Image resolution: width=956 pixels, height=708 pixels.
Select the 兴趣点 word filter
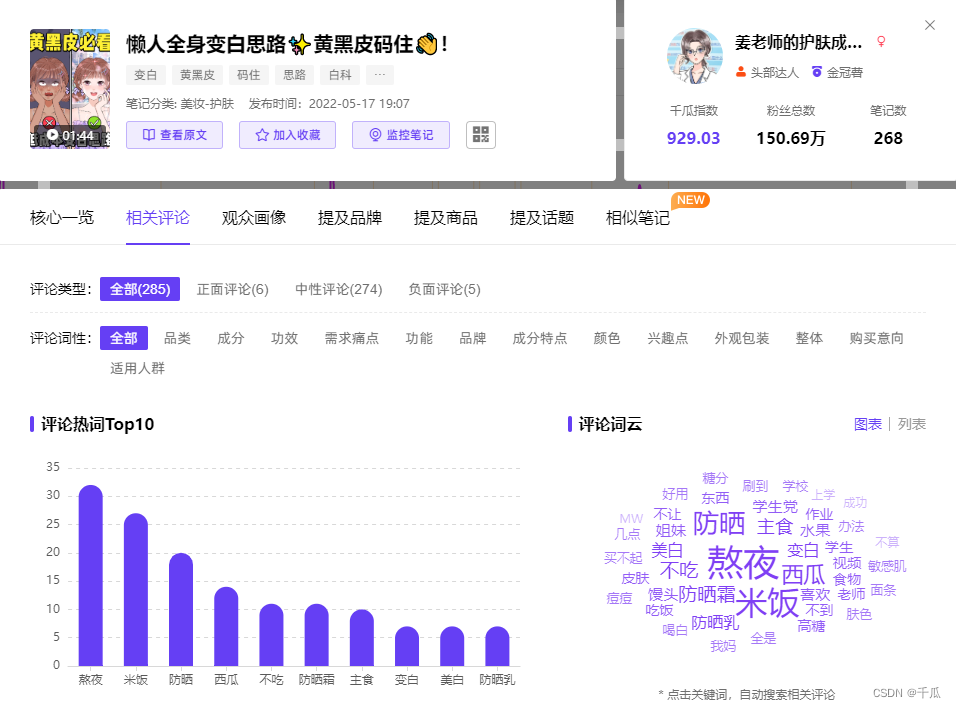point(668,338)
